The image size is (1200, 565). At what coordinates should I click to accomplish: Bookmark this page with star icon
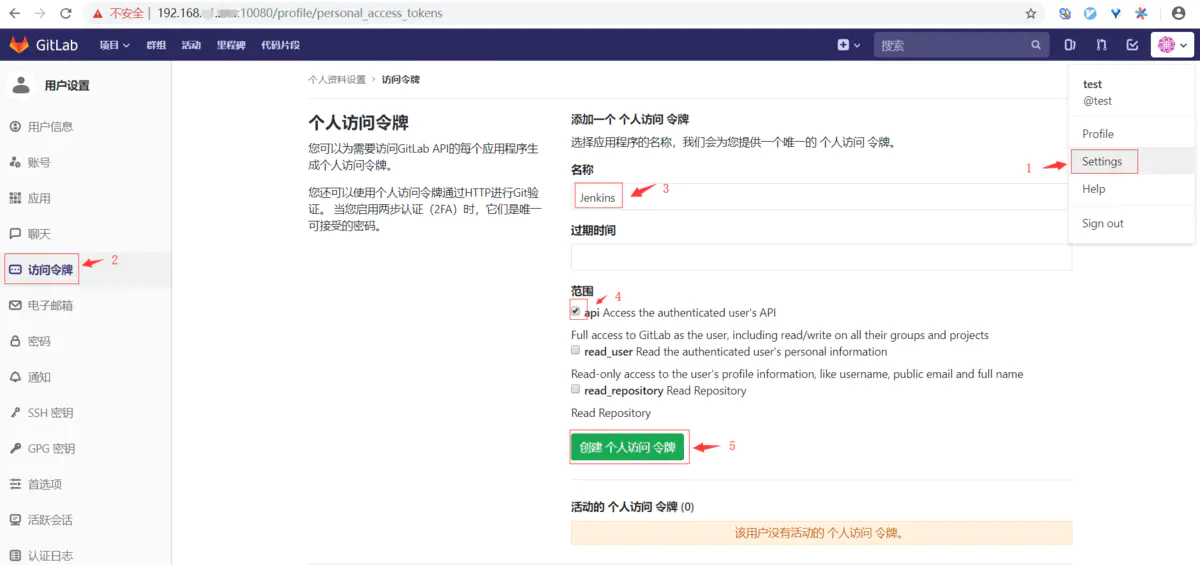coord(1031,14)
